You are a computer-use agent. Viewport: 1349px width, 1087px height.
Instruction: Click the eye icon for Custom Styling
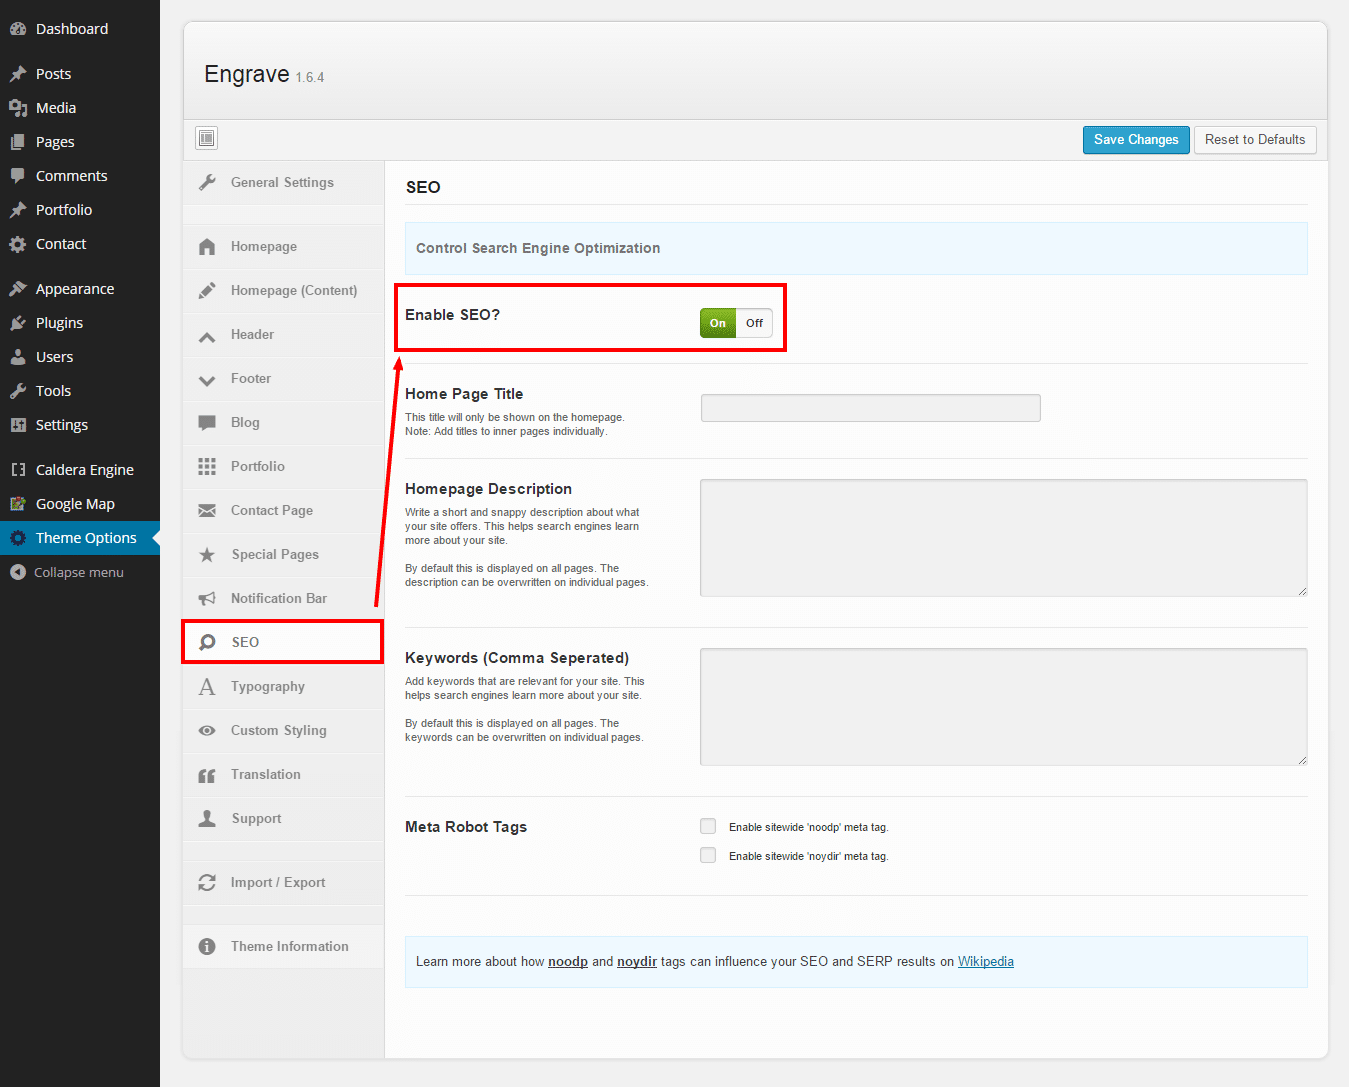pos(207,731)
